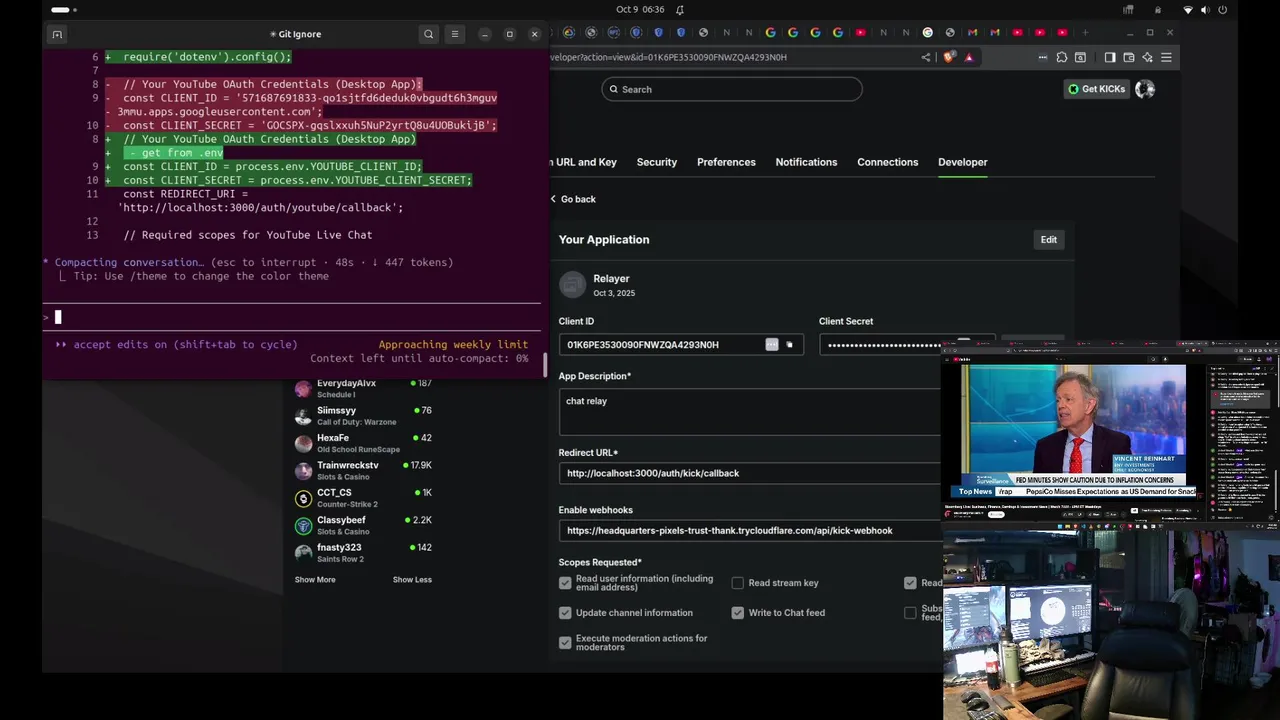Uncheck Execute moderation actions for moderators
1280x720 pixels.
(x=565, y=643)
